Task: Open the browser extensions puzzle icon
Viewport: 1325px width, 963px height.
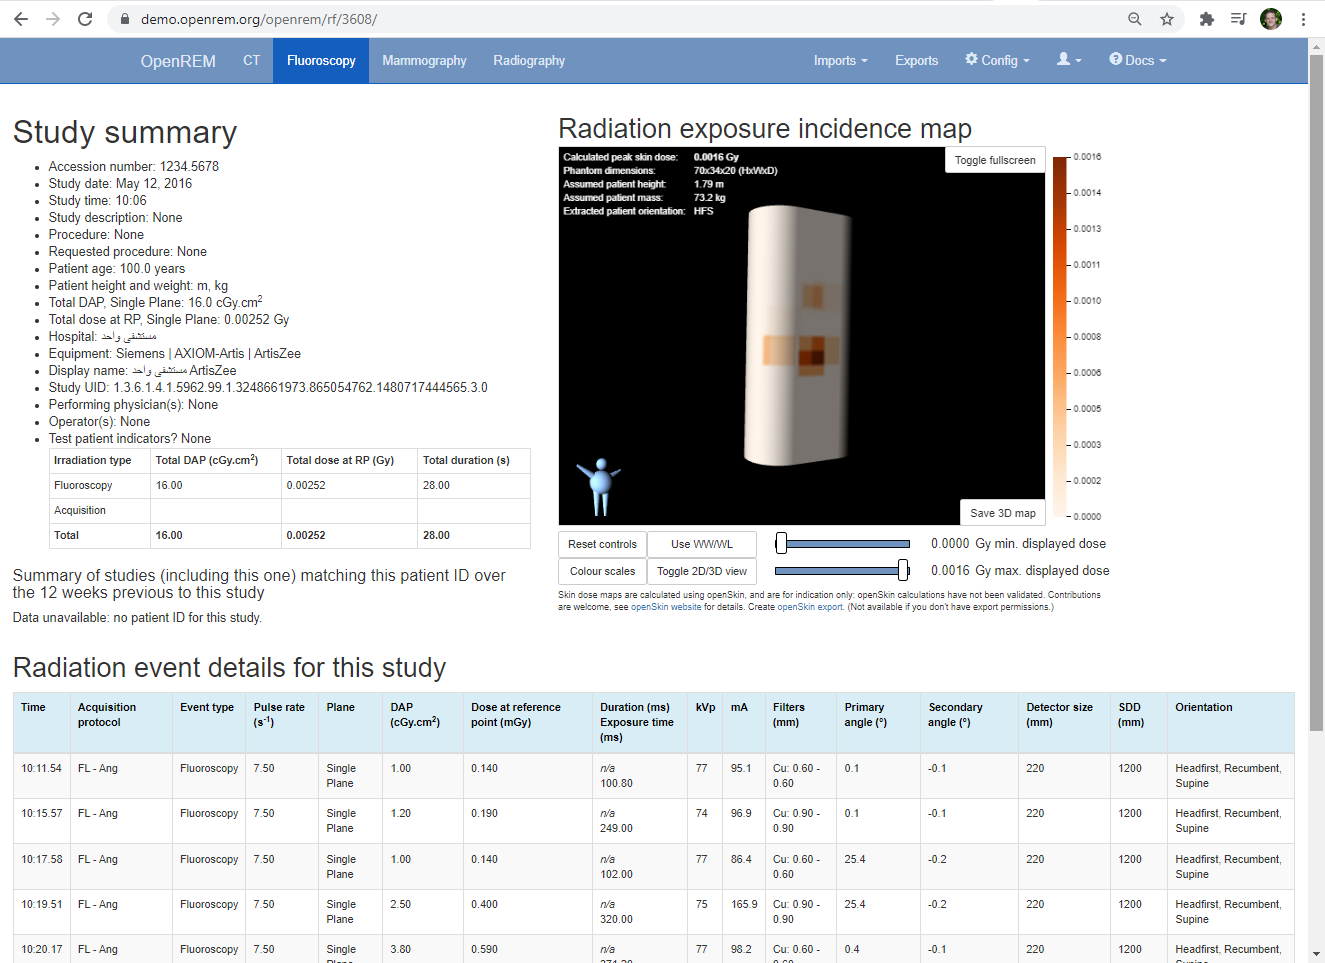Action: pyautogui.click(x=1207, y=19)
